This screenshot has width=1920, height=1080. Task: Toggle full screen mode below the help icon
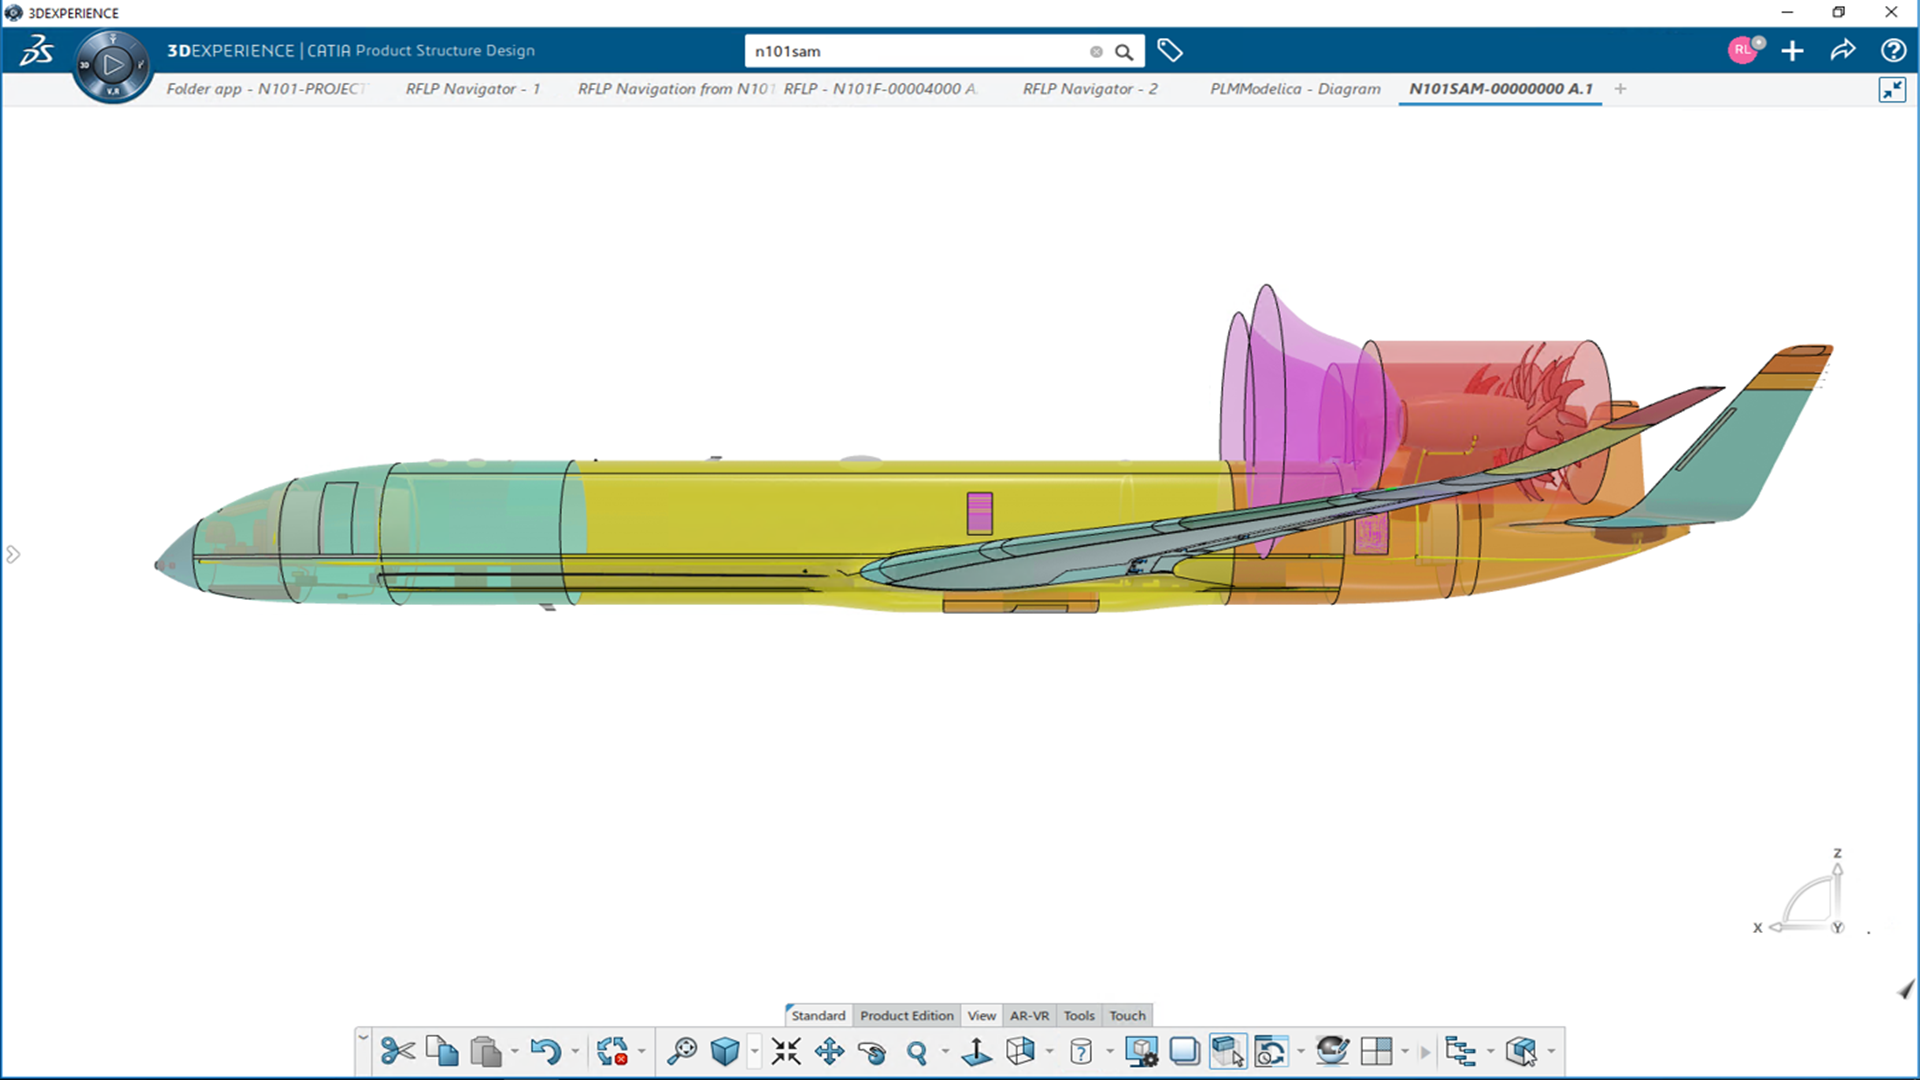(1893, 90)
